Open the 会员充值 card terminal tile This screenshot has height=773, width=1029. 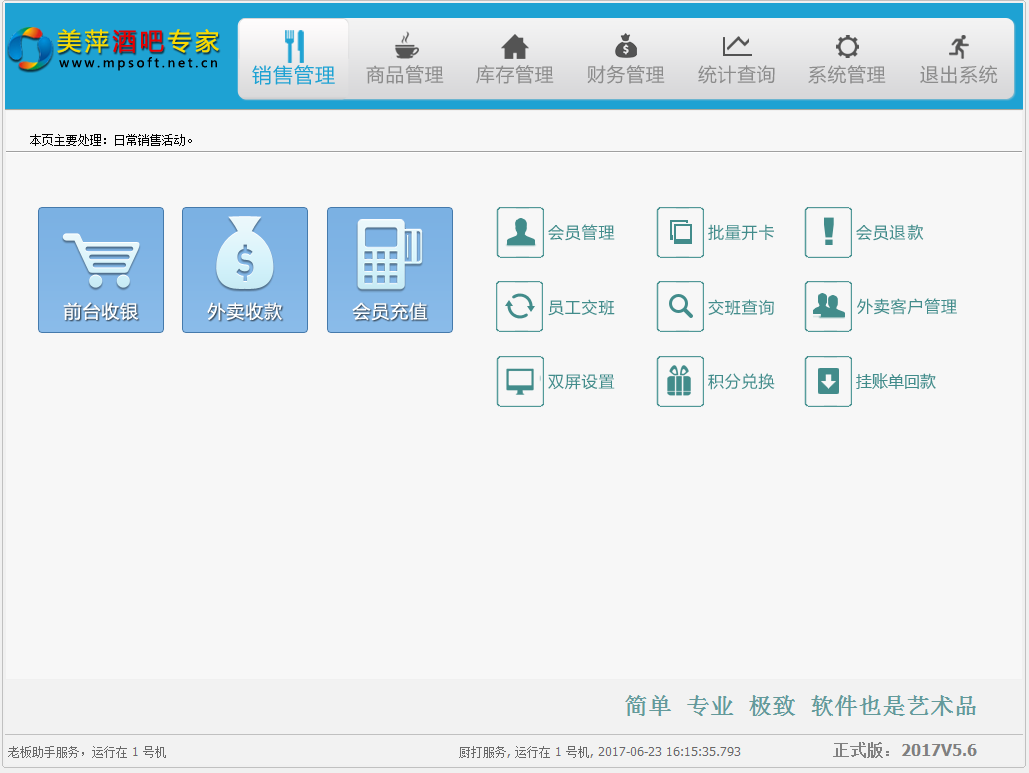pos(390,270)
